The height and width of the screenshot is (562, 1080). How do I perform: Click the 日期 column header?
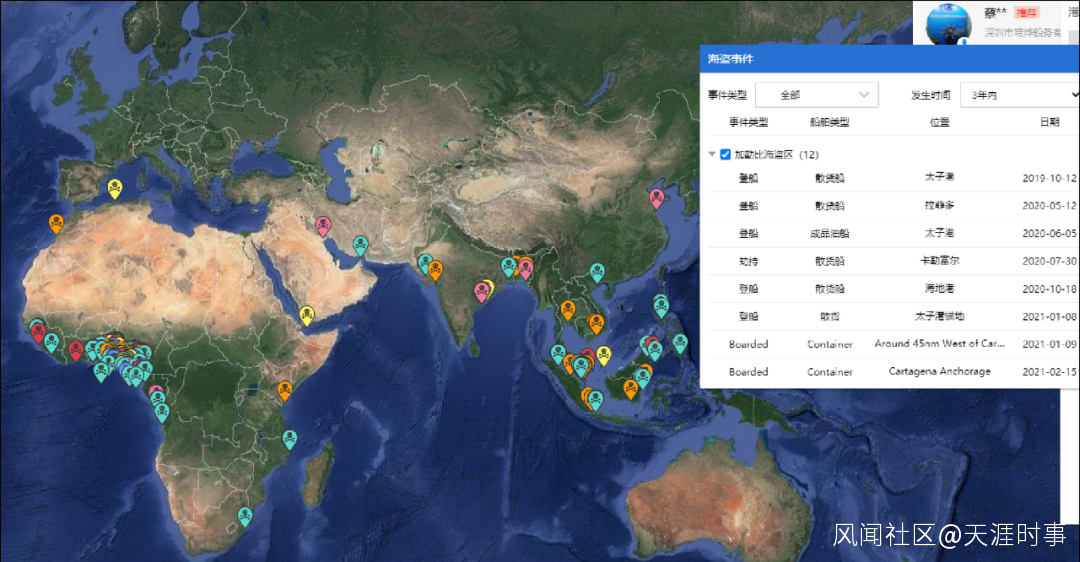pos(1049,122)
